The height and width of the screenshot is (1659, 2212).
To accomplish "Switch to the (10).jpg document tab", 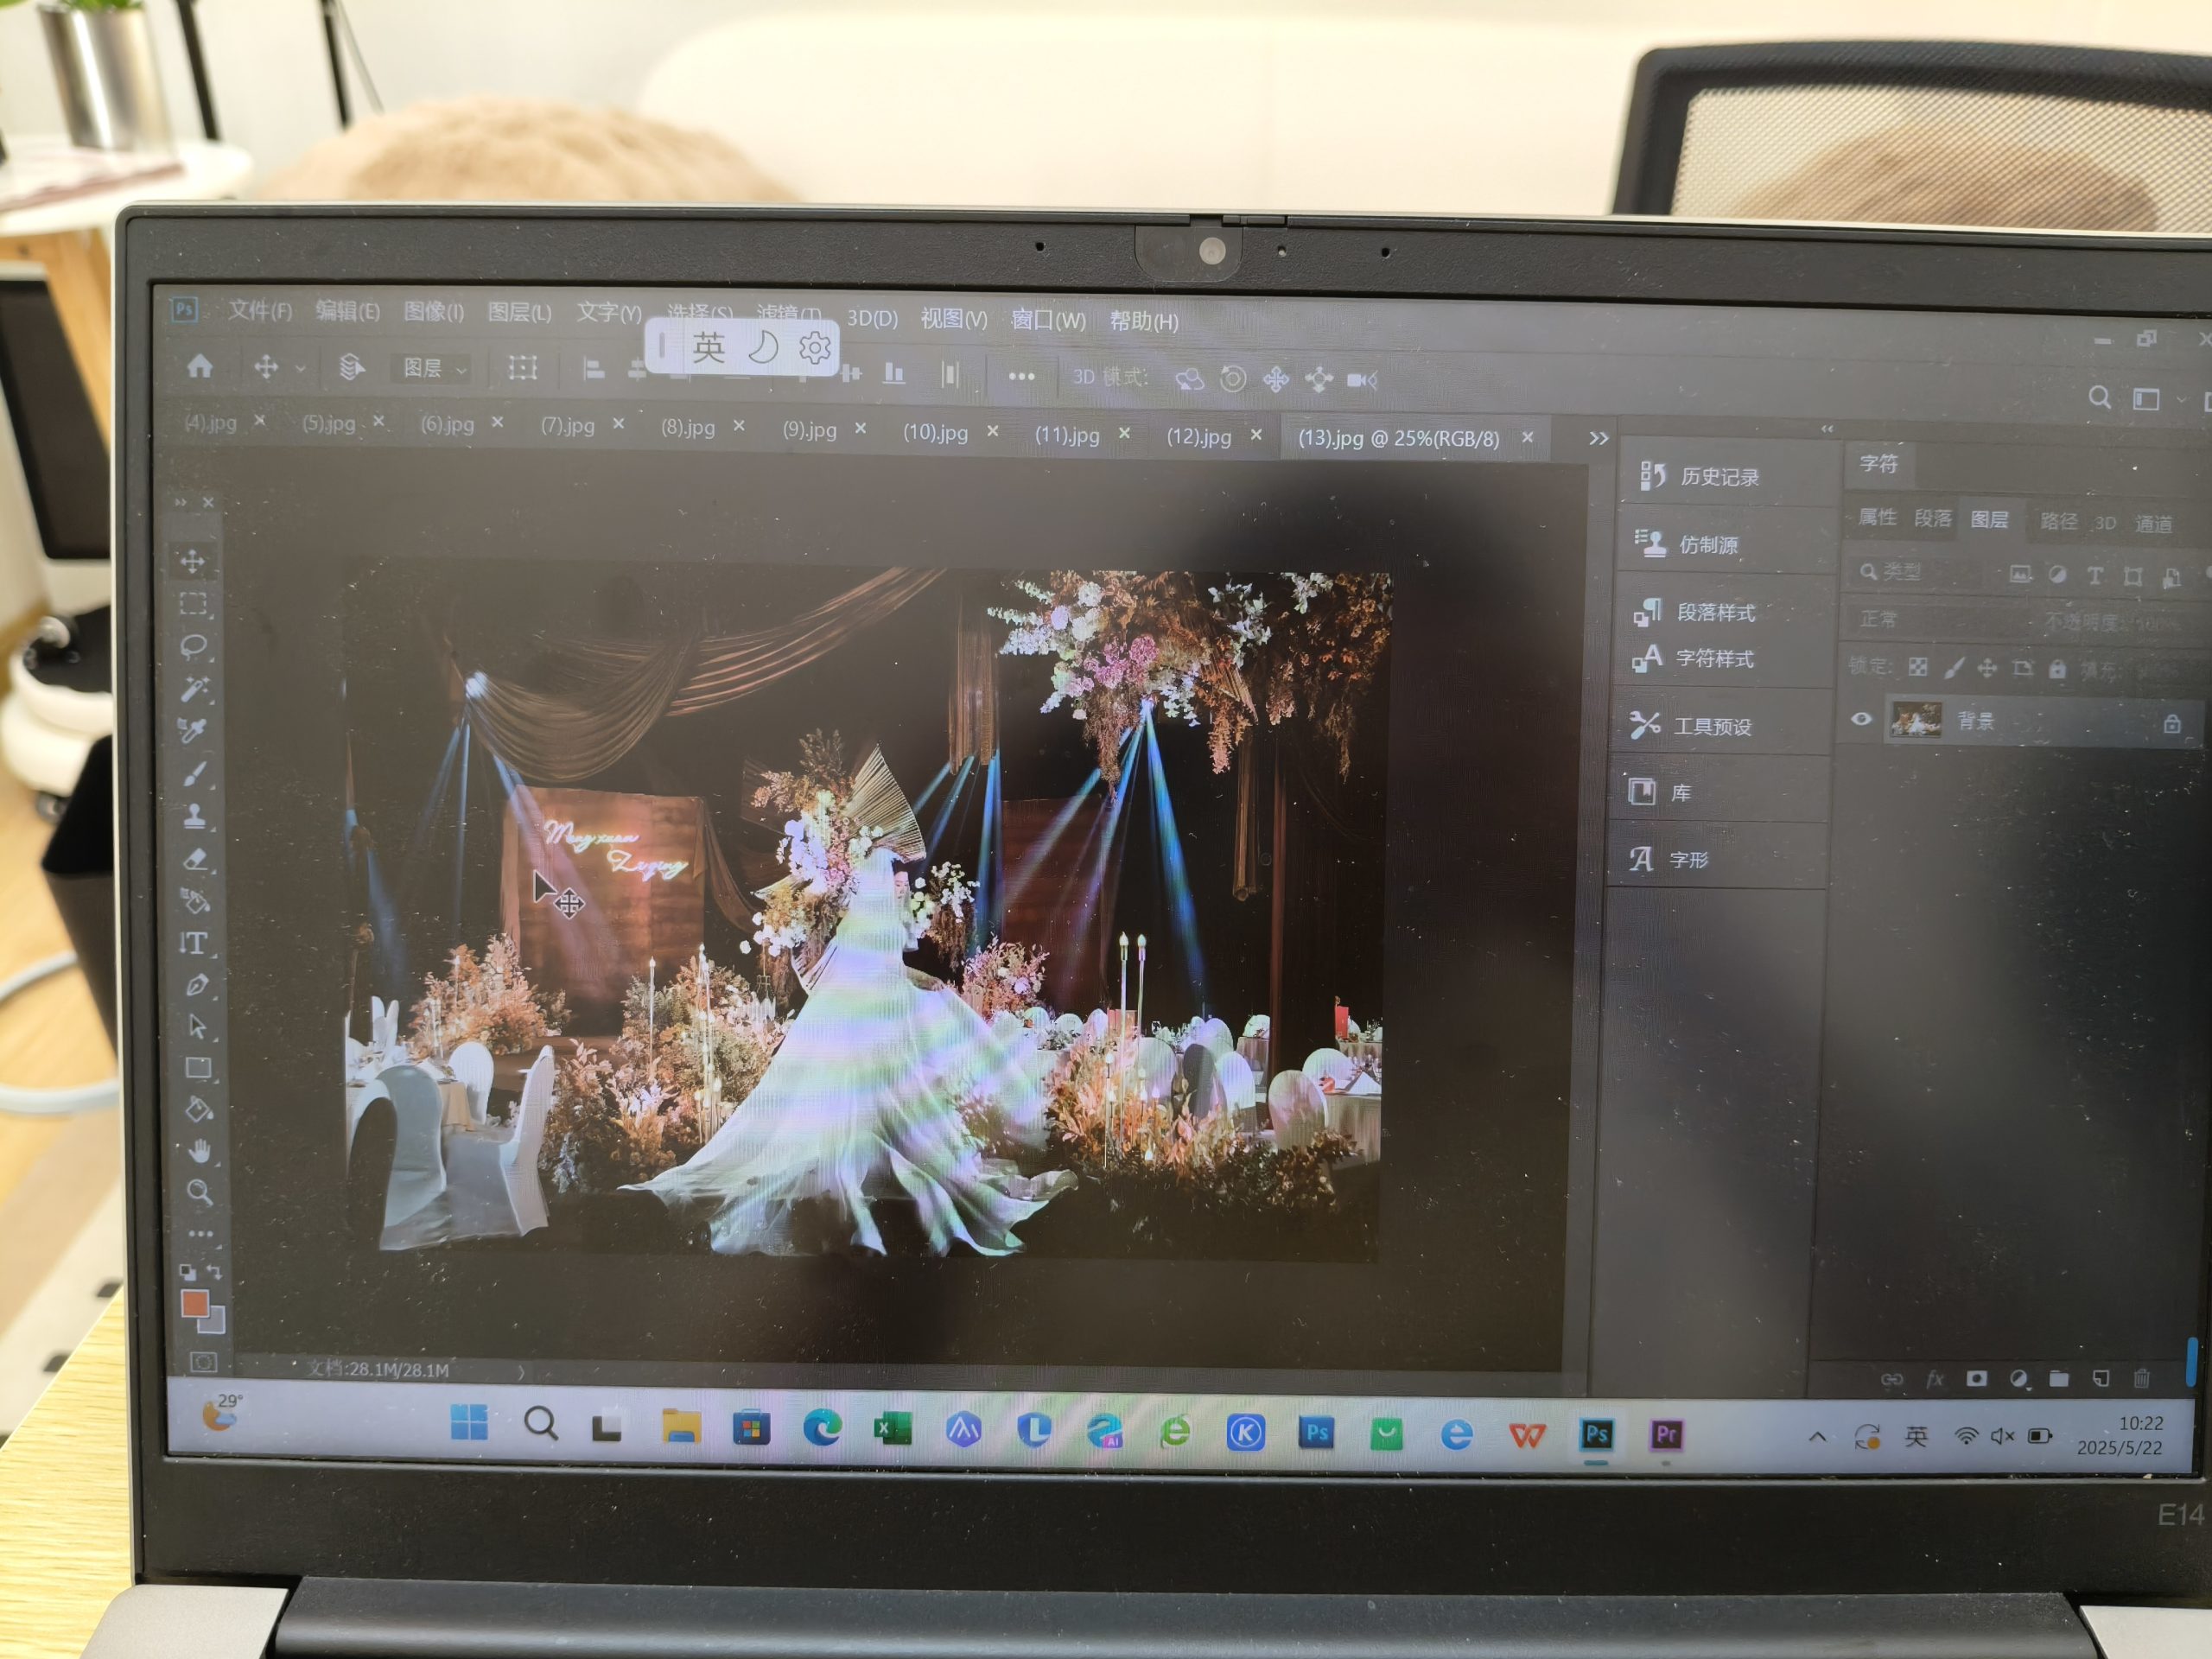I will (935, 432).
